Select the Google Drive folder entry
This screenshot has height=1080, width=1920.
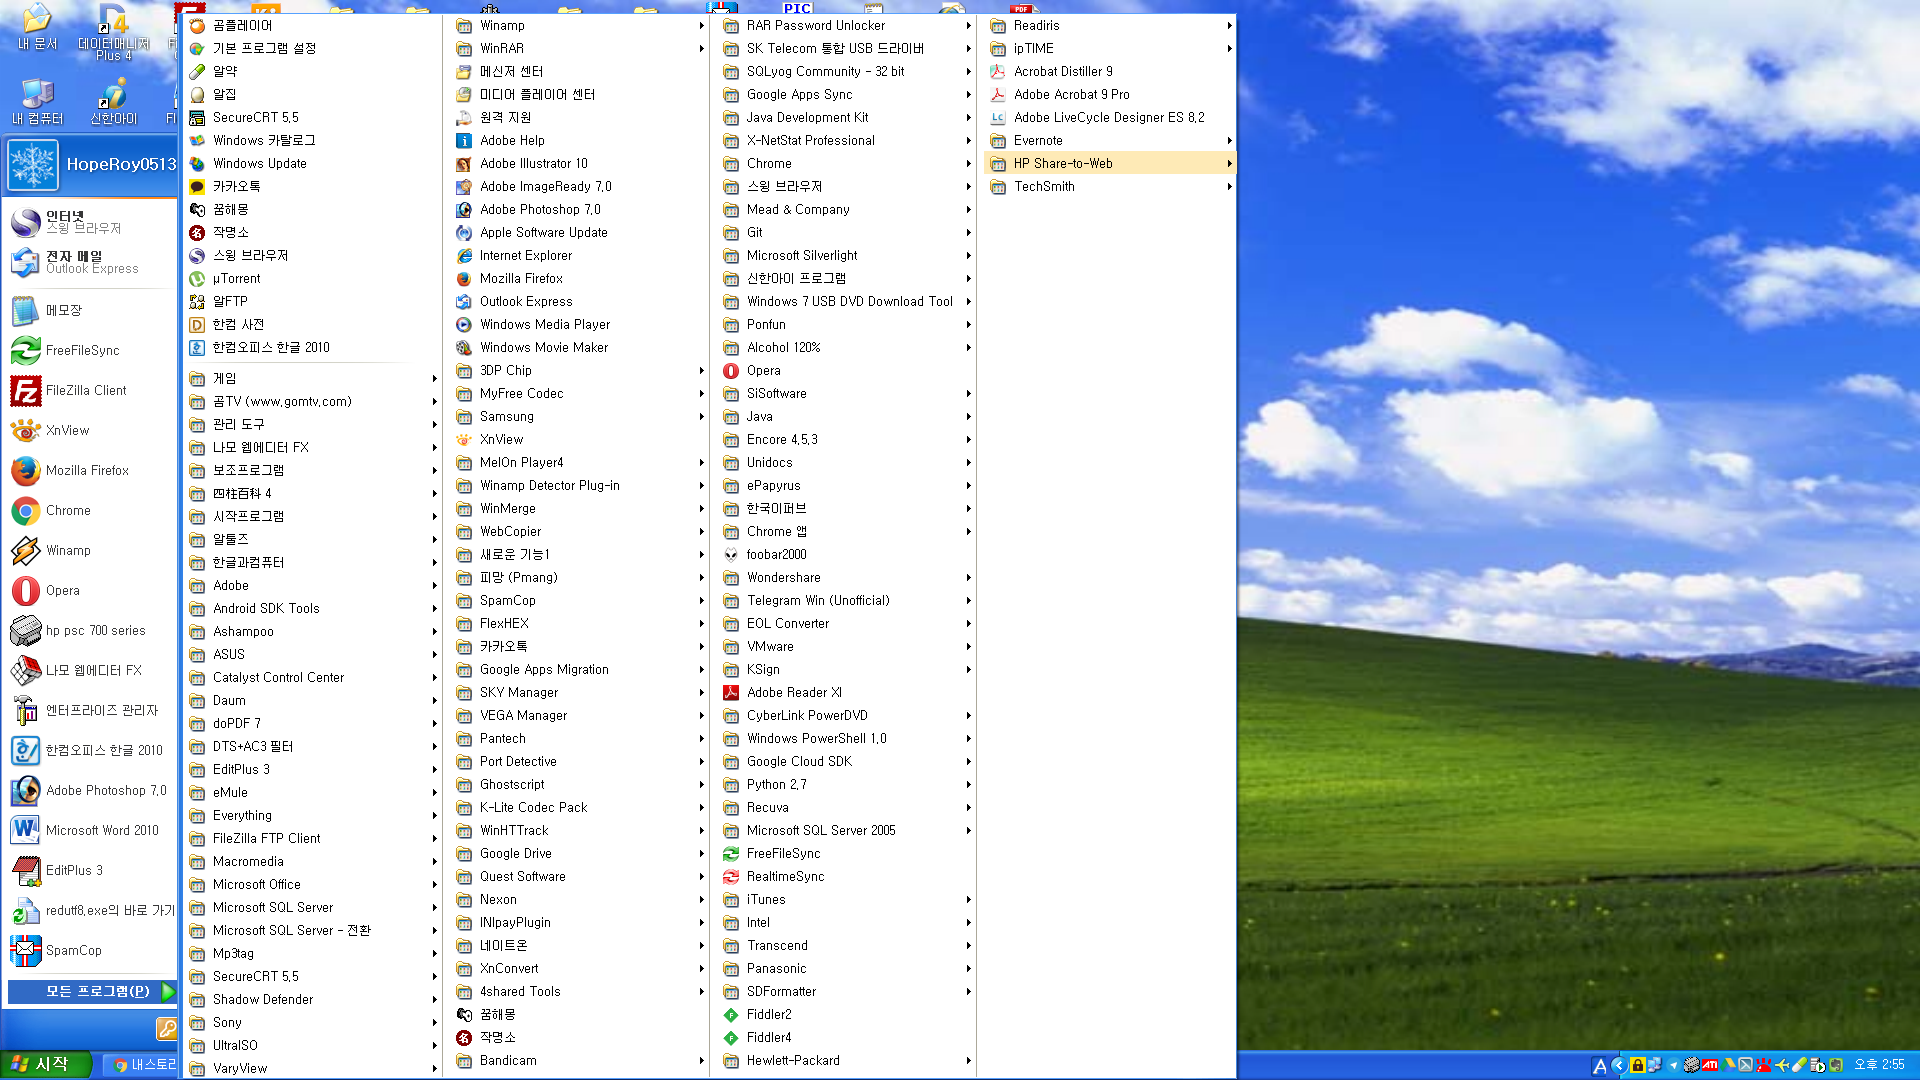580,853
